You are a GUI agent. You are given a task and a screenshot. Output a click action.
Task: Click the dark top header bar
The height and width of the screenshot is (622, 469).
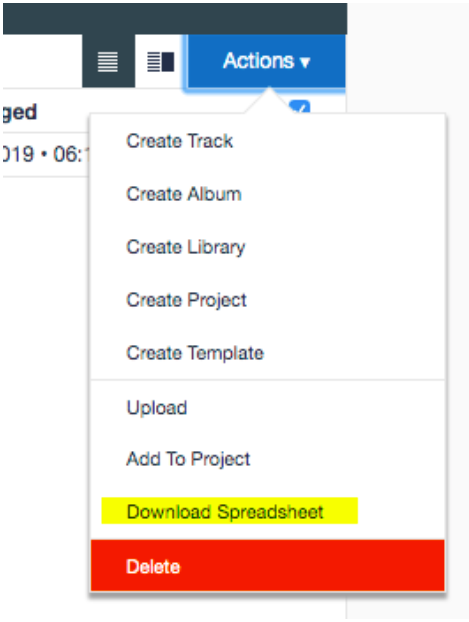pyautogui.click(x=175, y=19)
